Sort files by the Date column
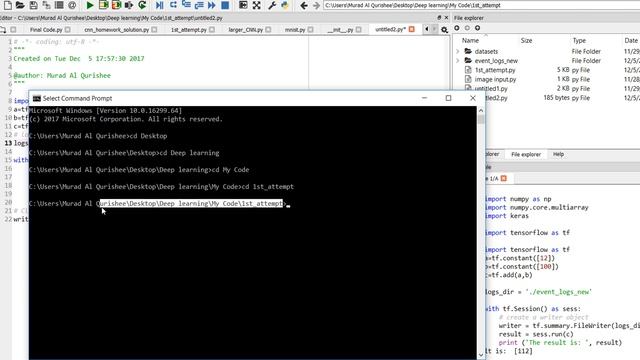The image size is (640, 360). click(x=631, y=40)
